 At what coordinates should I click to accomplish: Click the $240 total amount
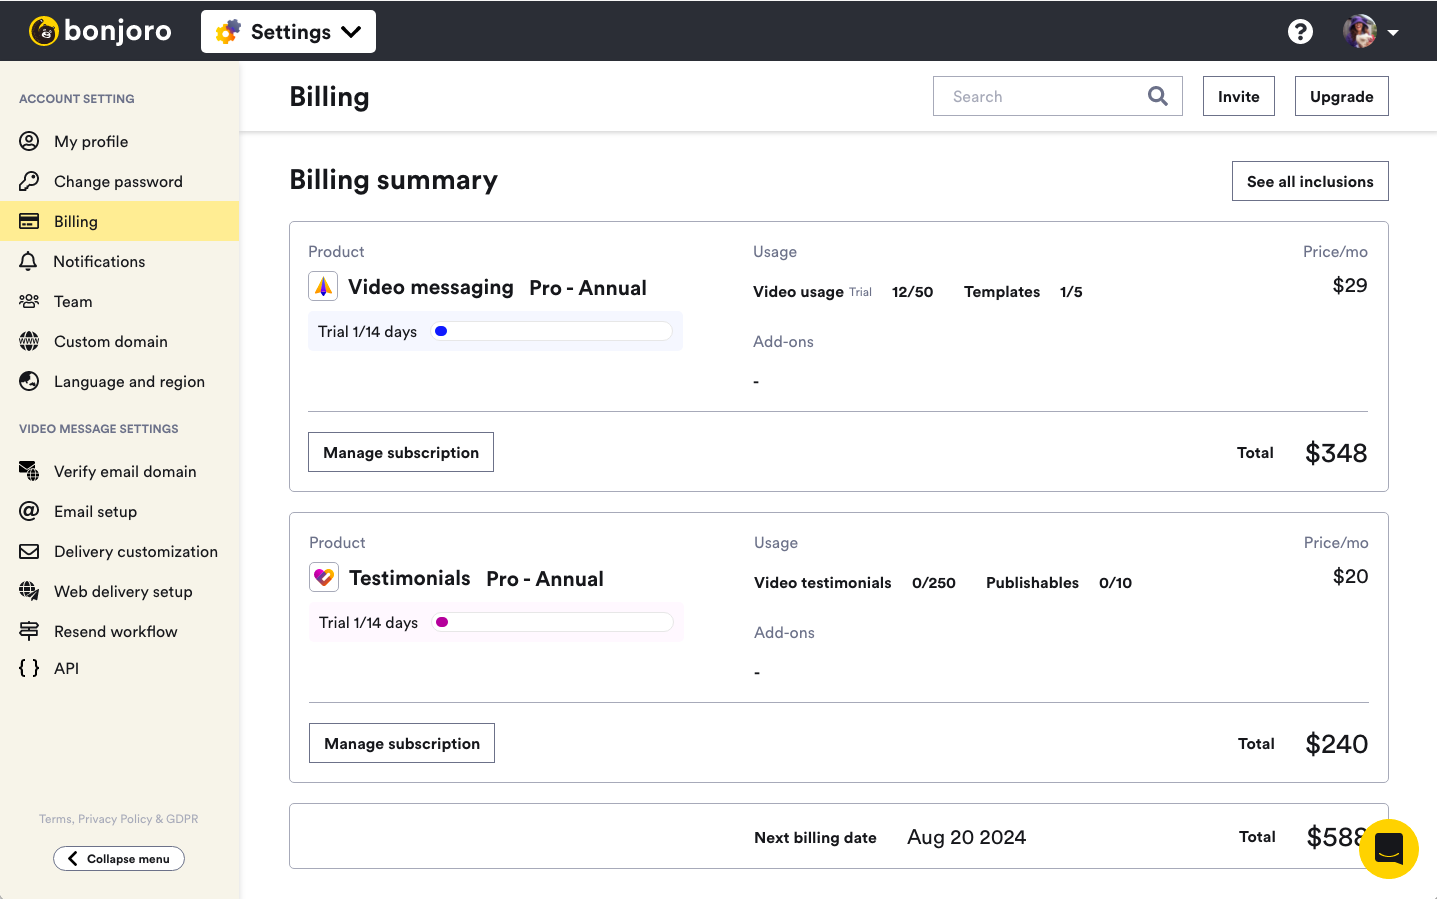(x=1337, y=744)
